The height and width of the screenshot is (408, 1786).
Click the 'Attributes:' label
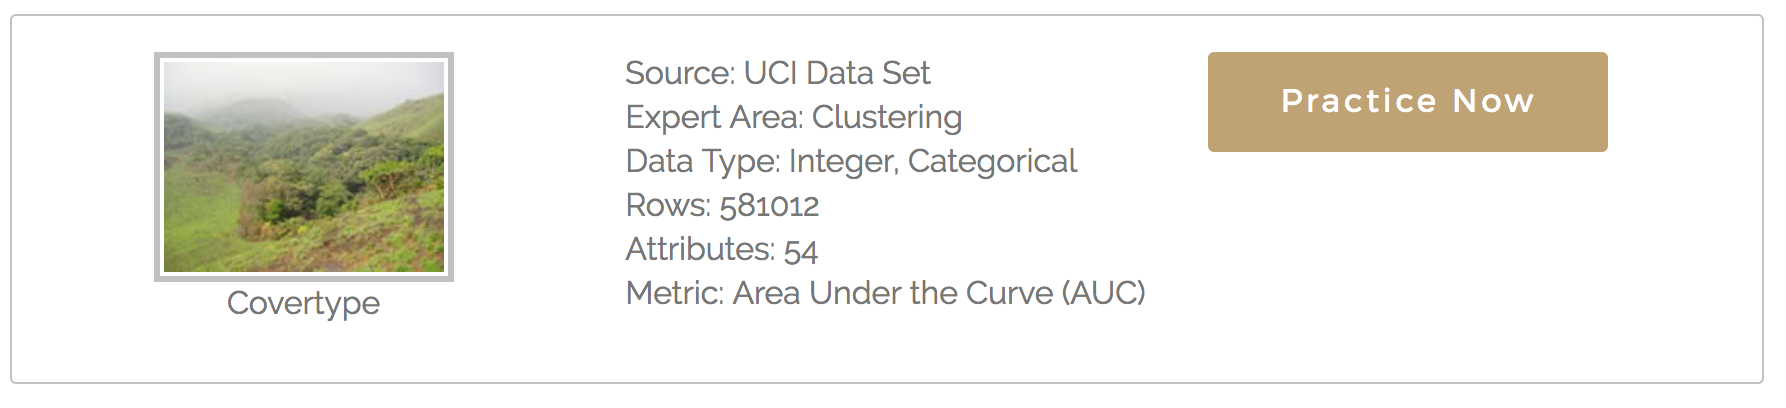tap(700, 249)
